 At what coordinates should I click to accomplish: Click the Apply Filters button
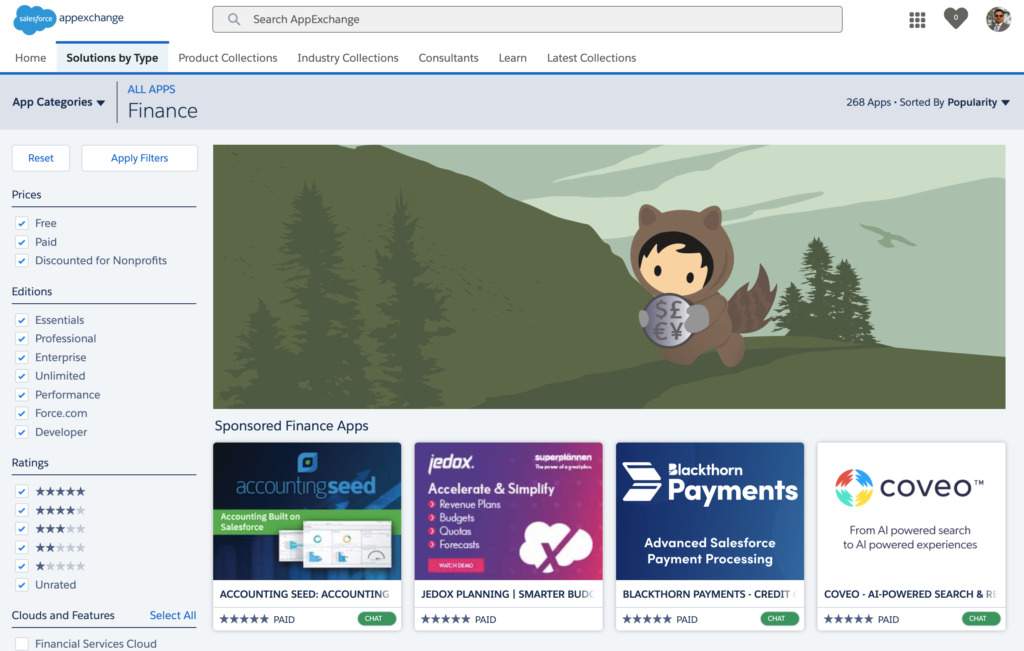tap(140, 158)
